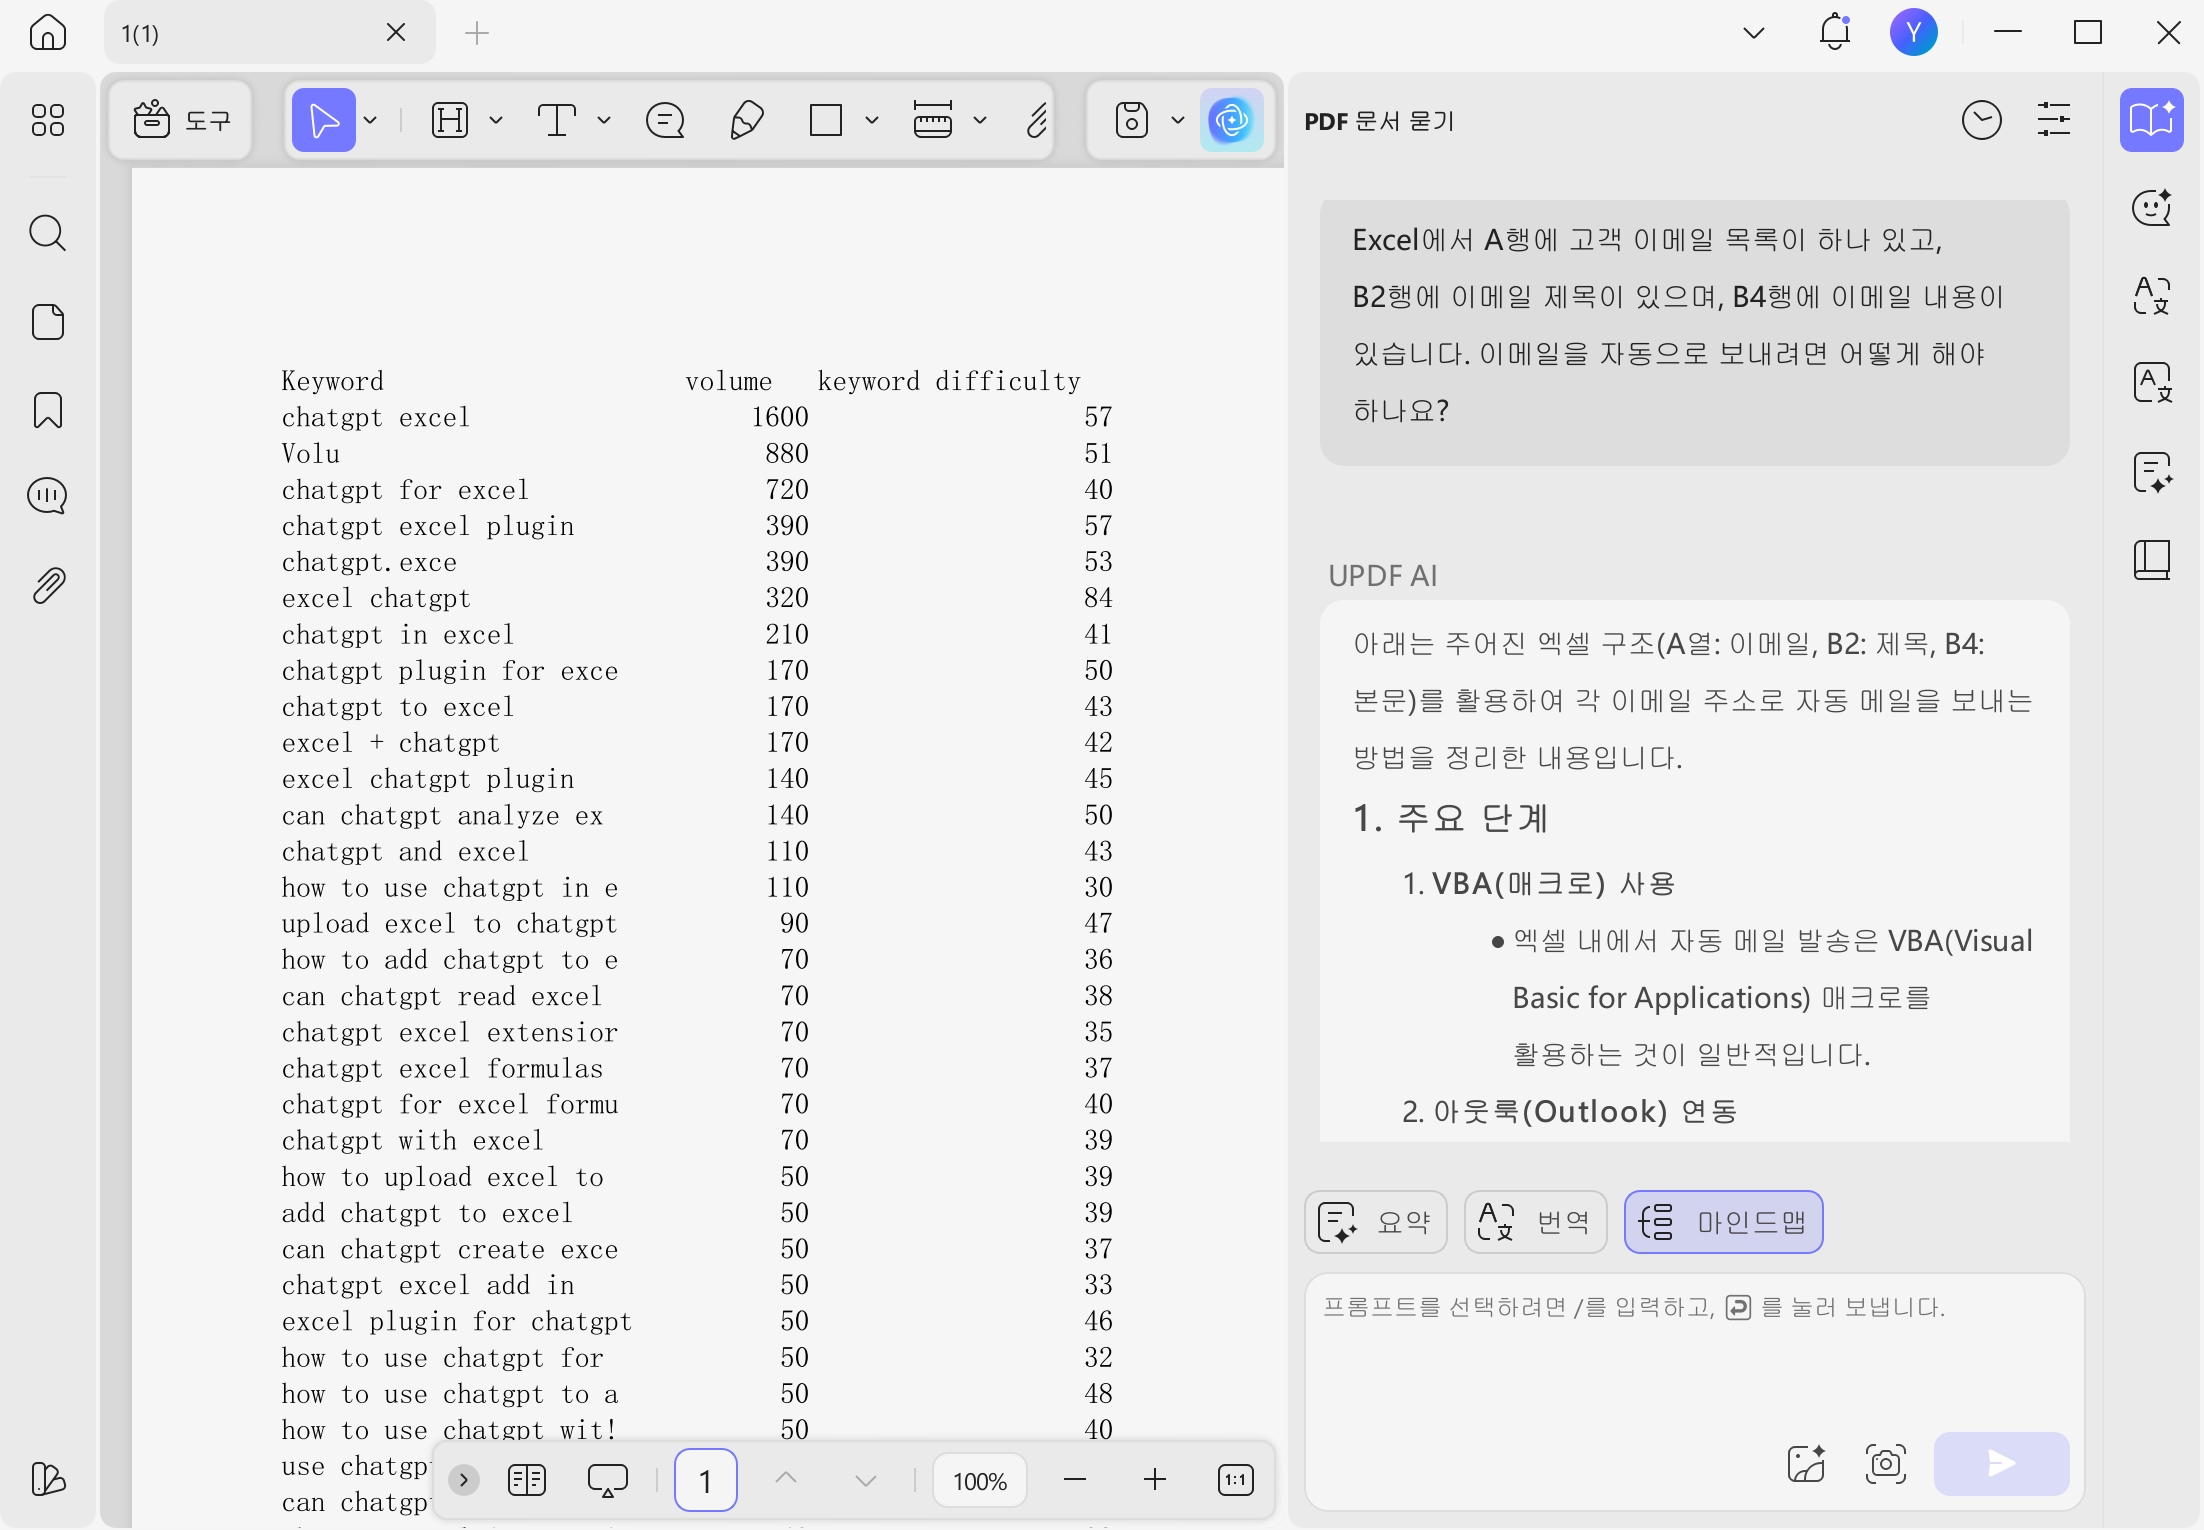Open the summarize icon in right sidebar
Screen dimensions: 2204x1530
pyautogui.click(x=2152, y=471)
